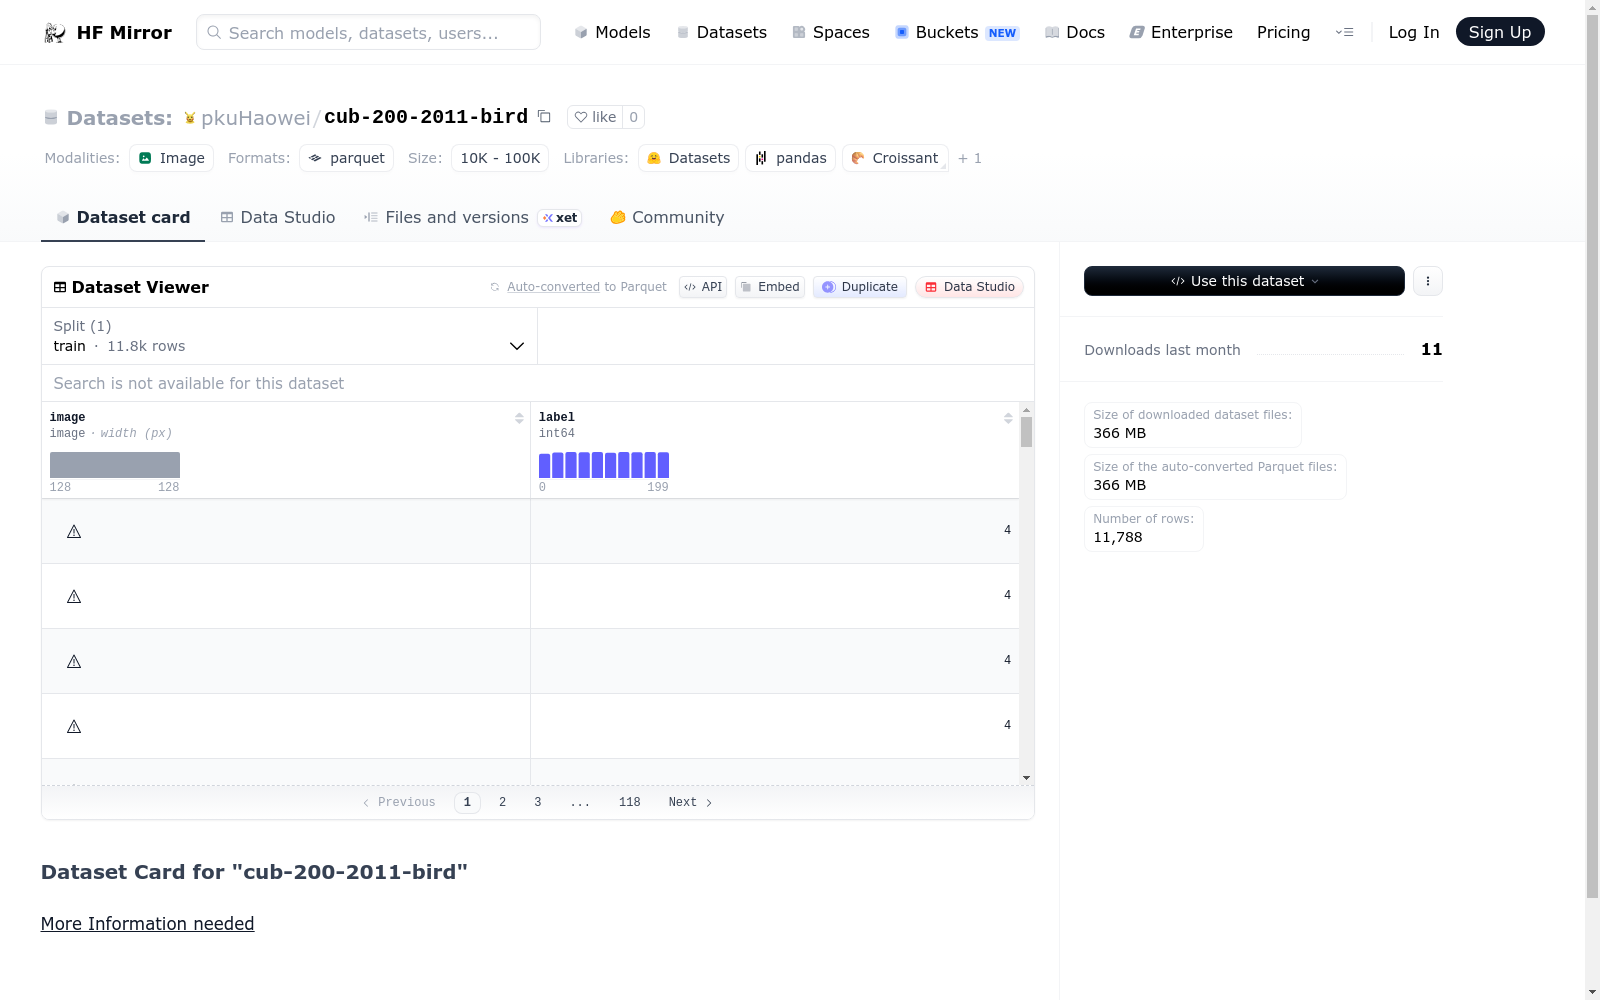Click the Embed button

(770, 287)
